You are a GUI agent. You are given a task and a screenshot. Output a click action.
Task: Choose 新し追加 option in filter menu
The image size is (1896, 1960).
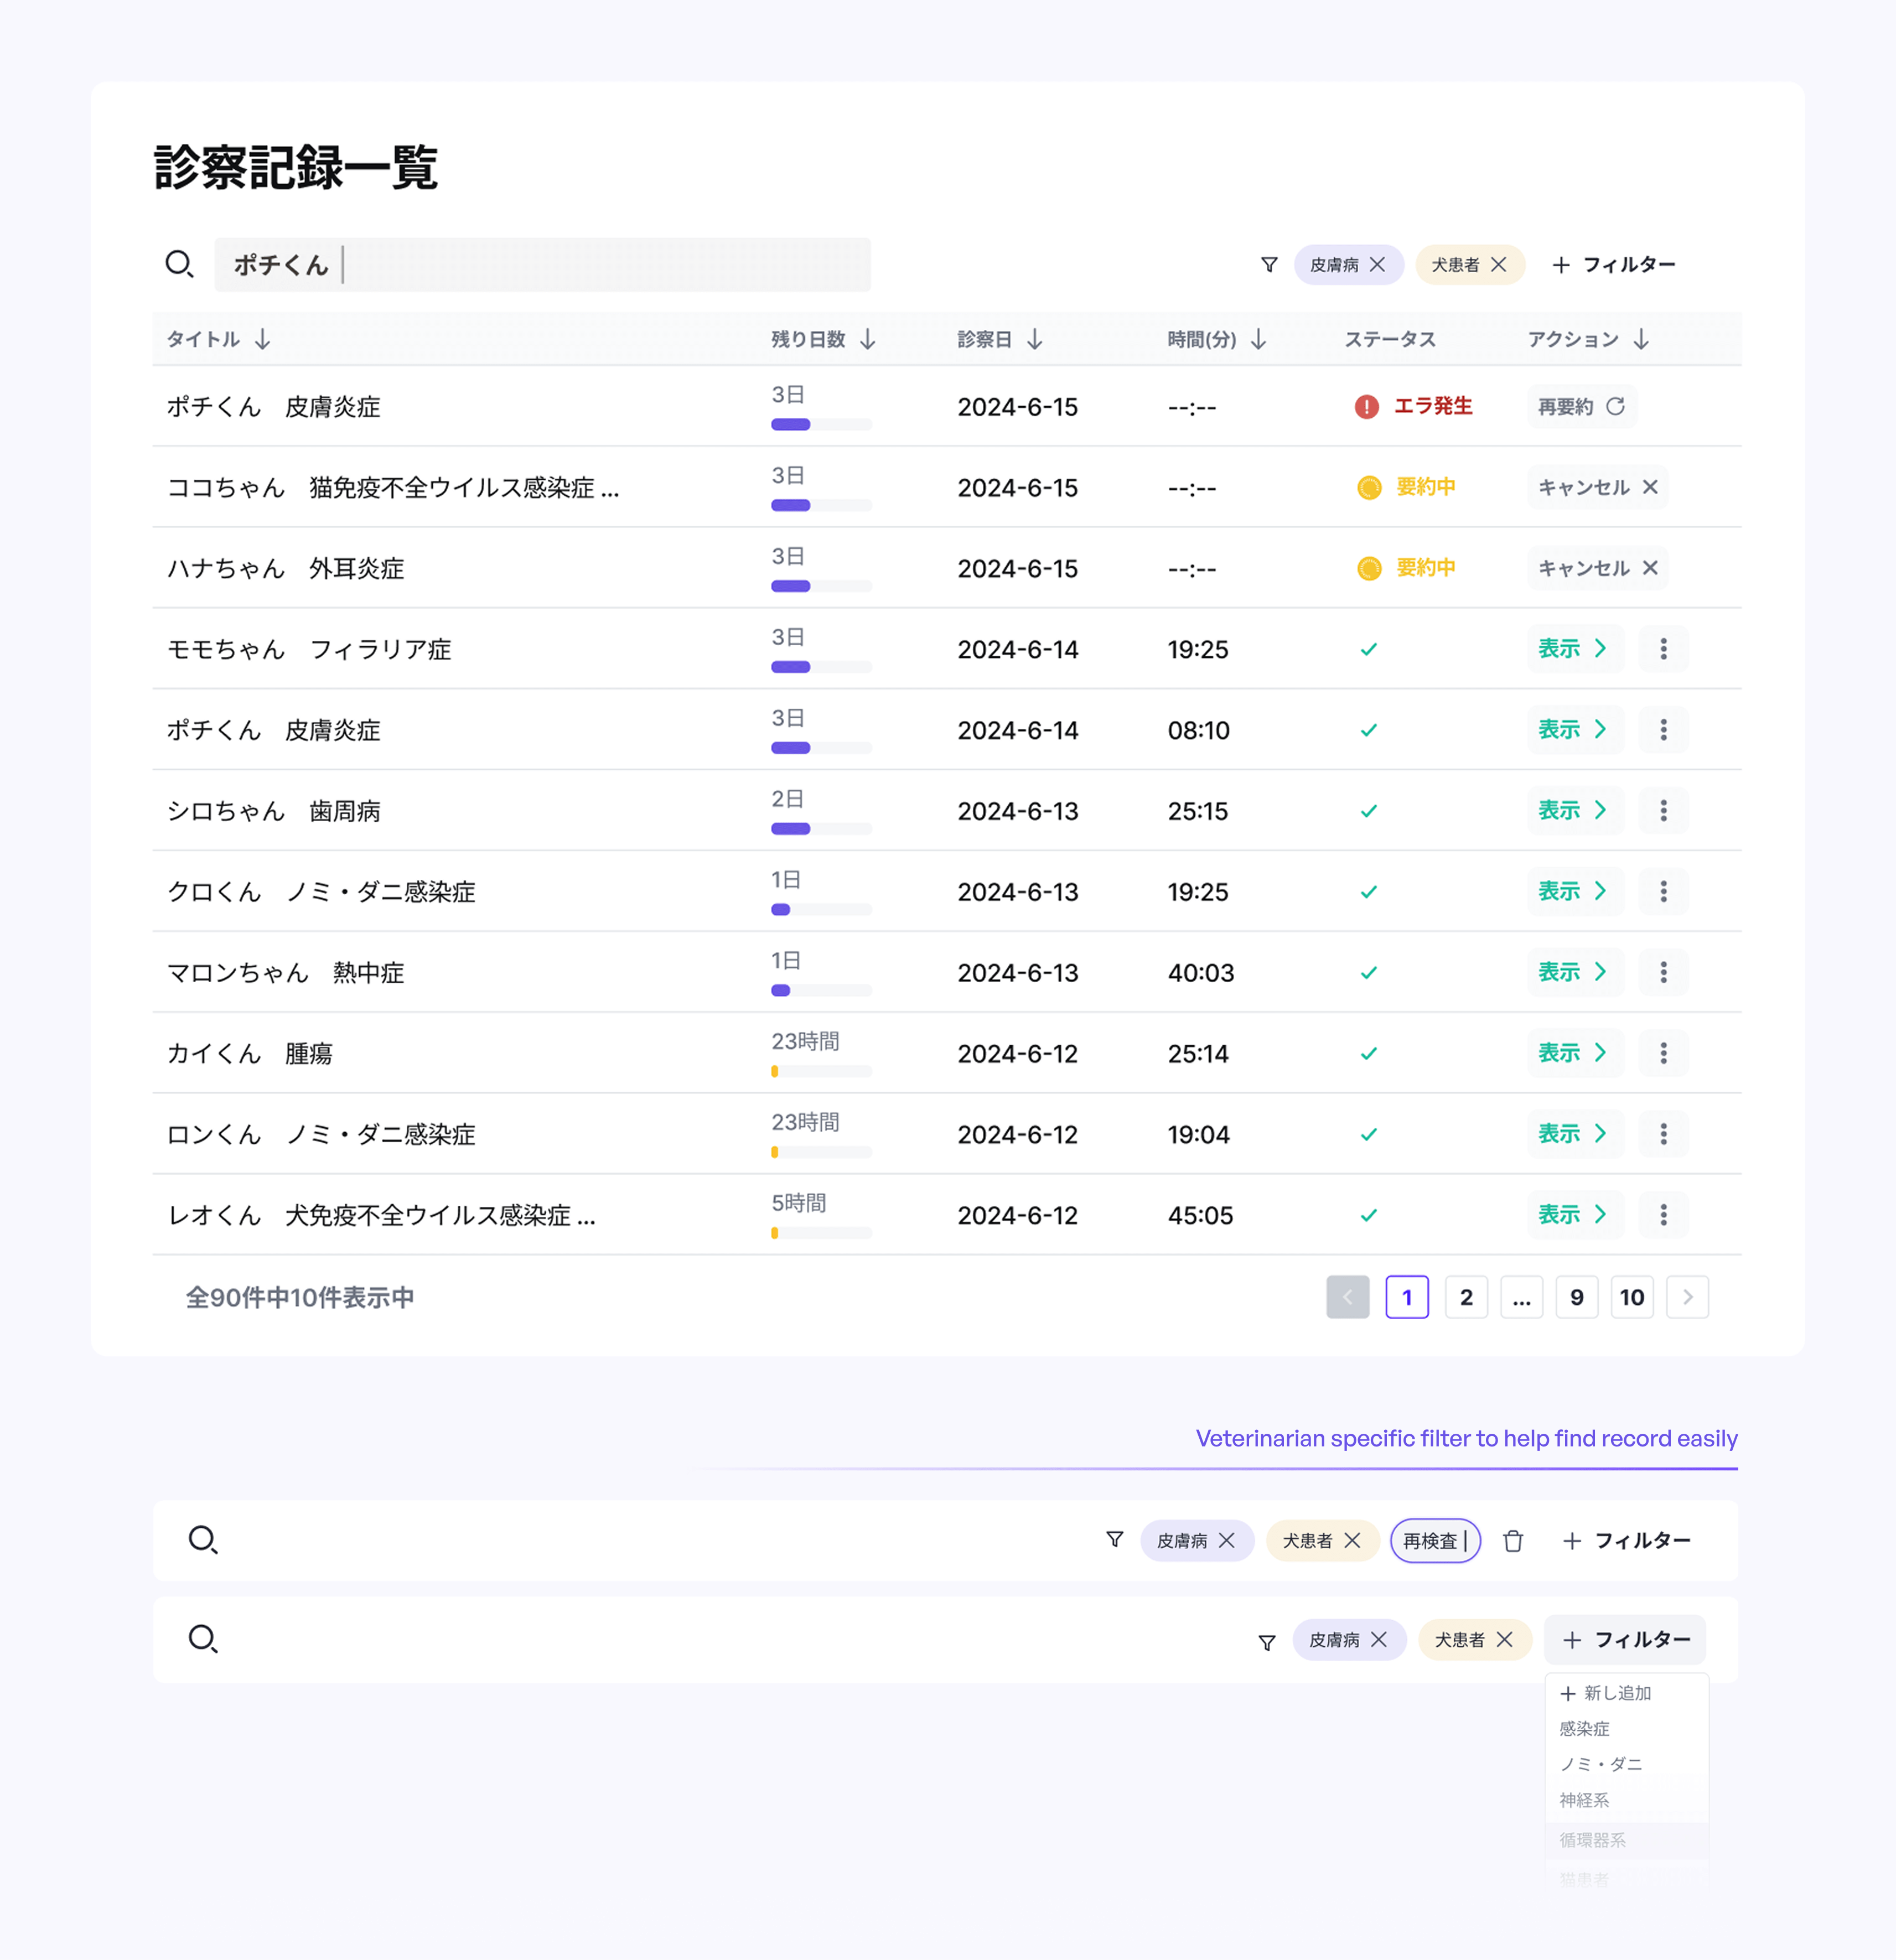coord(1606,1693)
